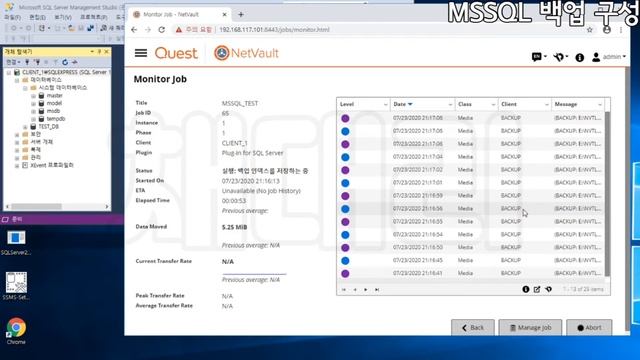Abort the running job
The image size is (640, 360).
[589, 327]
